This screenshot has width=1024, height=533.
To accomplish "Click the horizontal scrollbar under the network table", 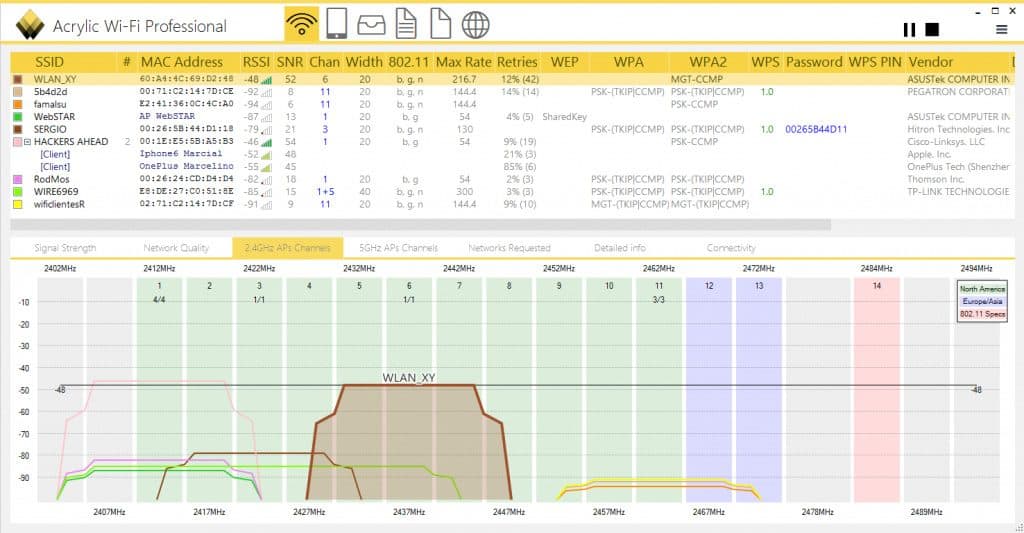I will tap(421, 225).
